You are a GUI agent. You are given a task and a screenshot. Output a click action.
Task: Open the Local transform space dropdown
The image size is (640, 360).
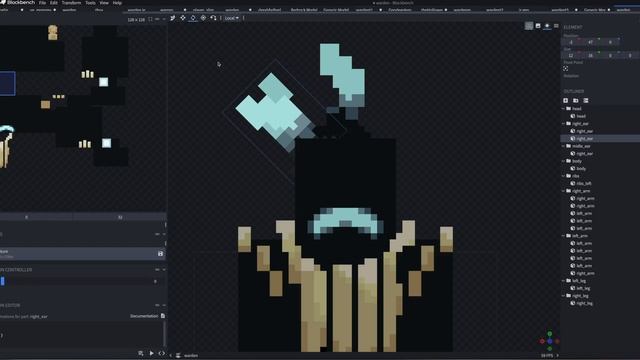[232, 18]
